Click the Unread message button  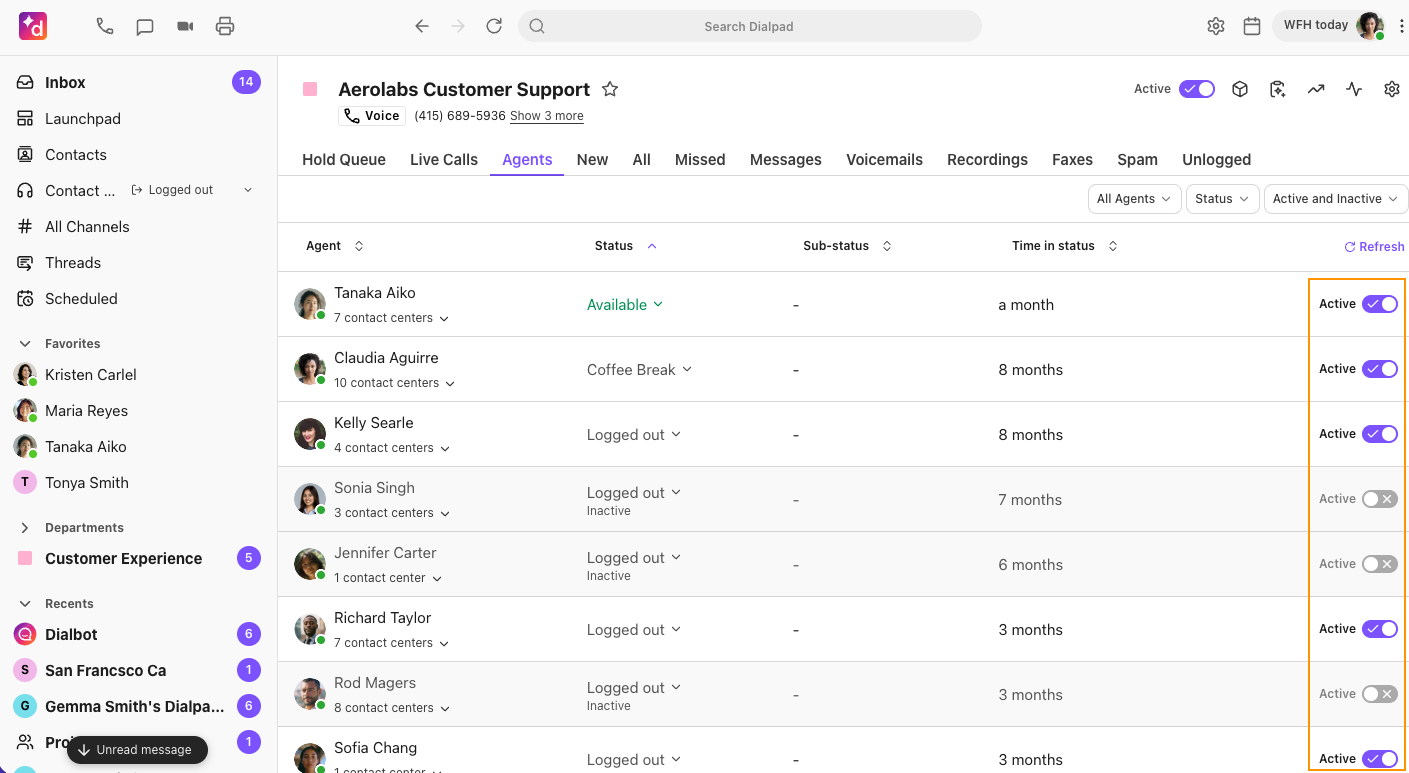137,750
